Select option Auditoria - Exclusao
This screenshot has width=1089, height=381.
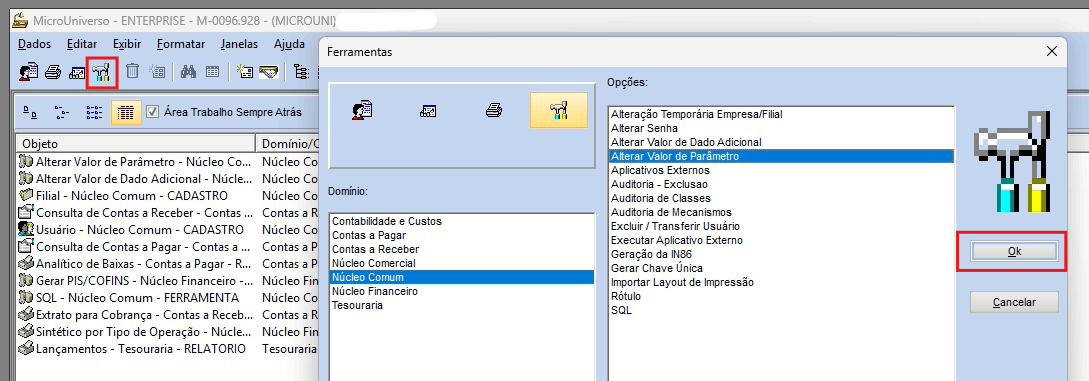click(x=781, y=185)
